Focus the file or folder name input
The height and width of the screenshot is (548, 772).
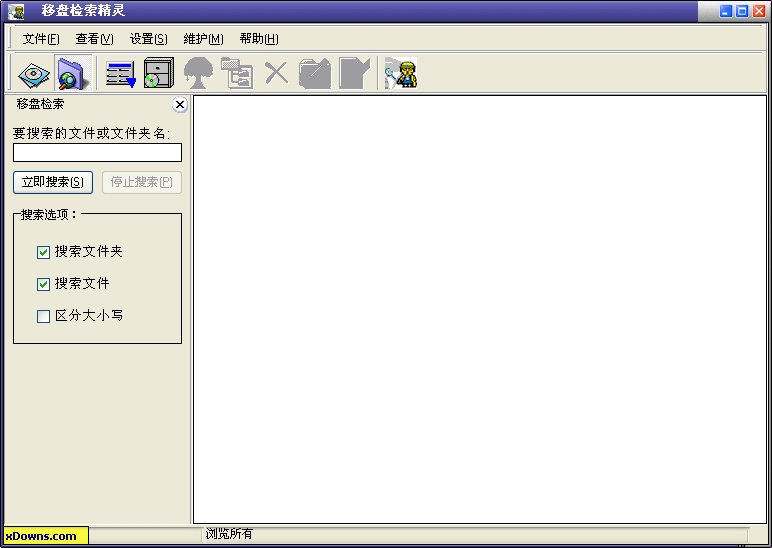click(97, 153)
